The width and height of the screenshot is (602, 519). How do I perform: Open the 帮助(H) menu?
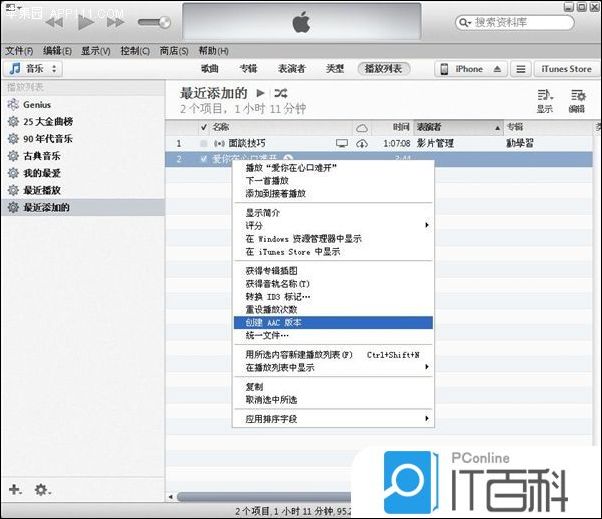pos(213,51)
